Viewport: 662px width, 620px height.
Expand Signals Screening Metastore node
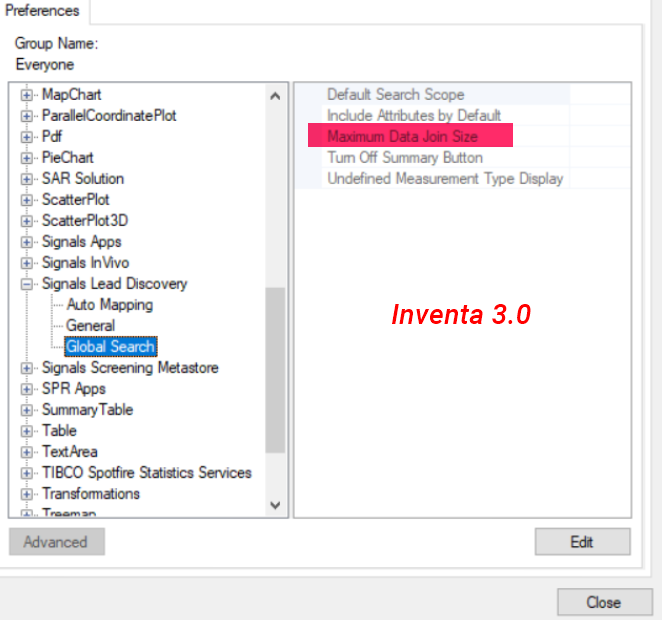[26, 368]
